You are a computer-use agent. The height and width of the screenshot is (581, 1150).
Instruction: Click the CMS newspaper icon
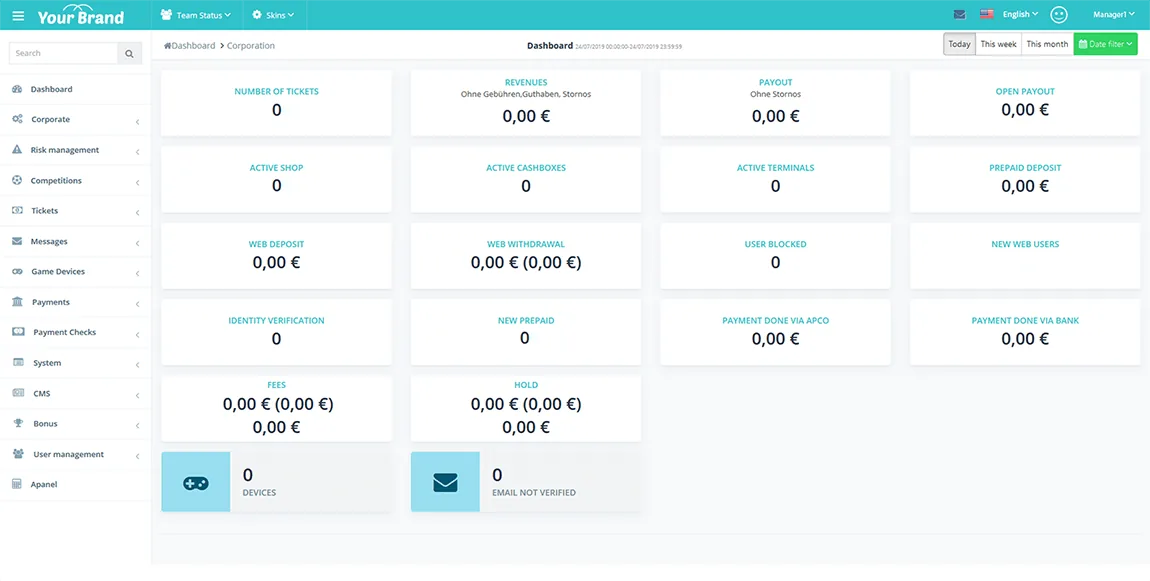18,393
